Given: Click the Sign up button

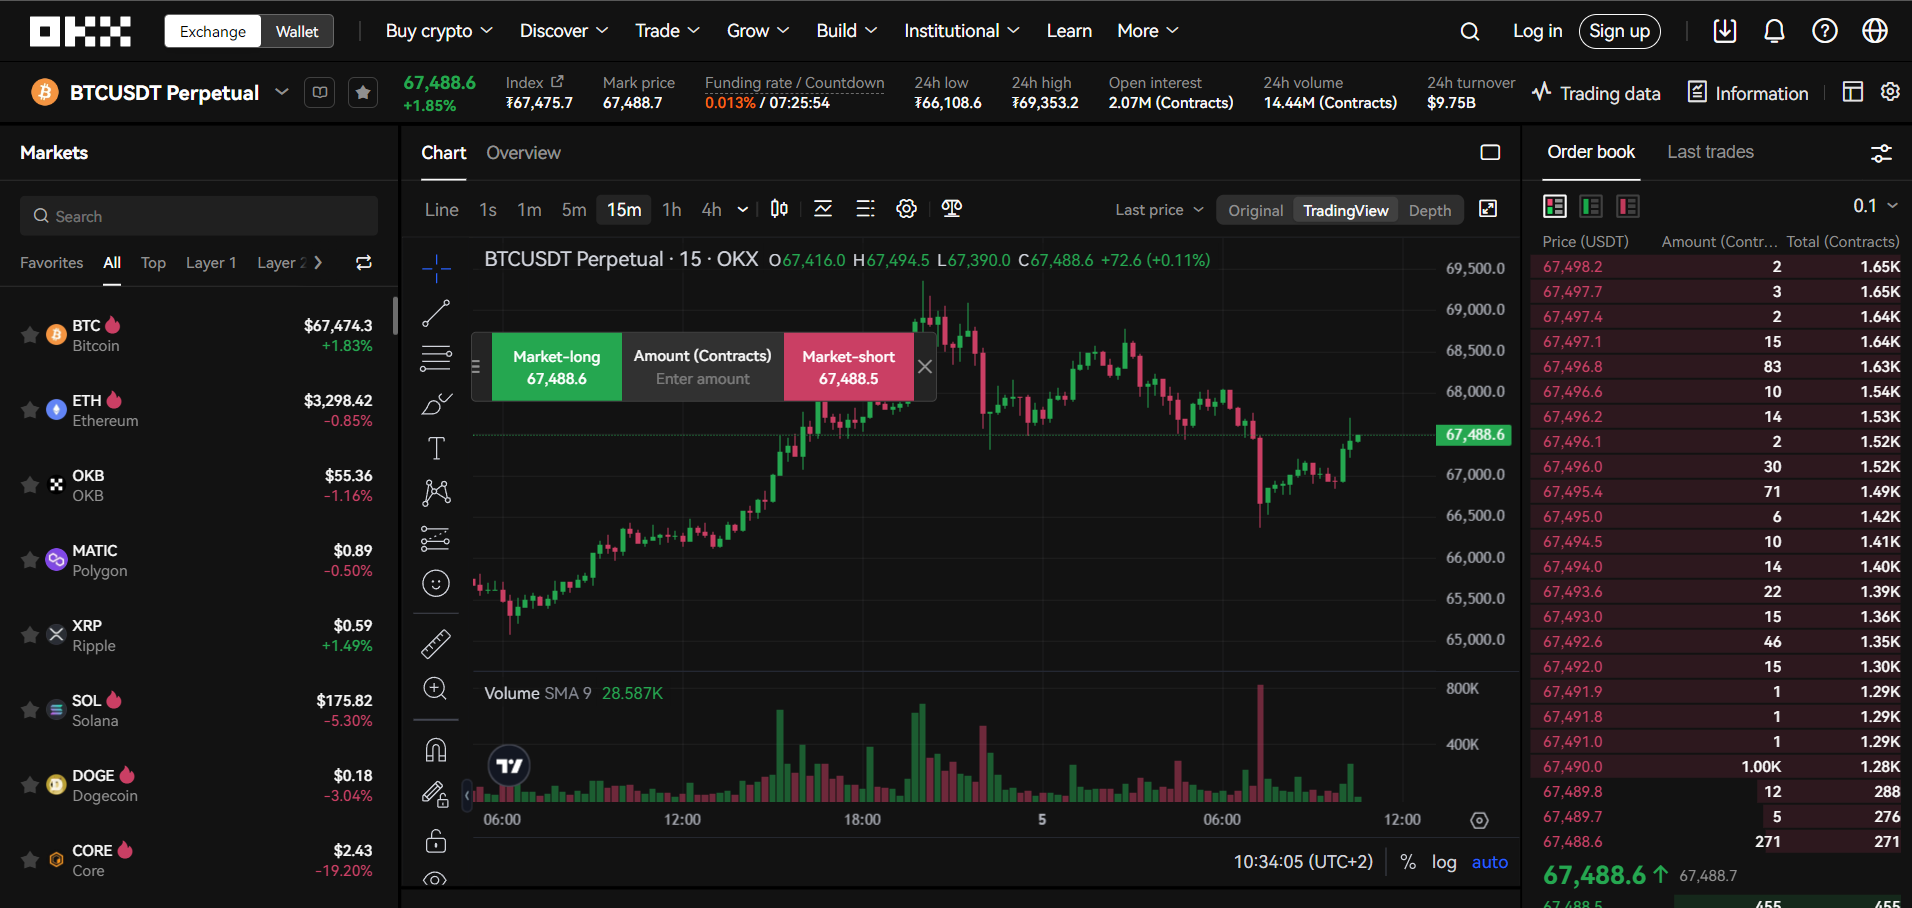Looking at the screenshot, I should click(x=1619, y=31).
